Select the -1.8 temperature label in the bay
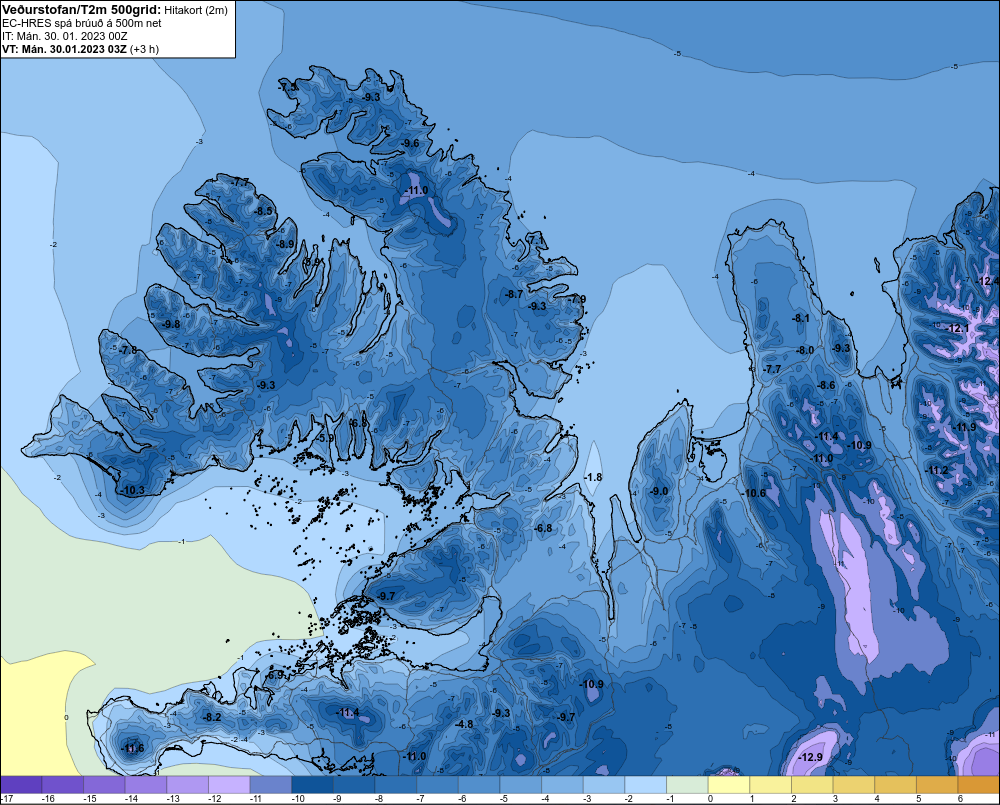 (593, 477)
